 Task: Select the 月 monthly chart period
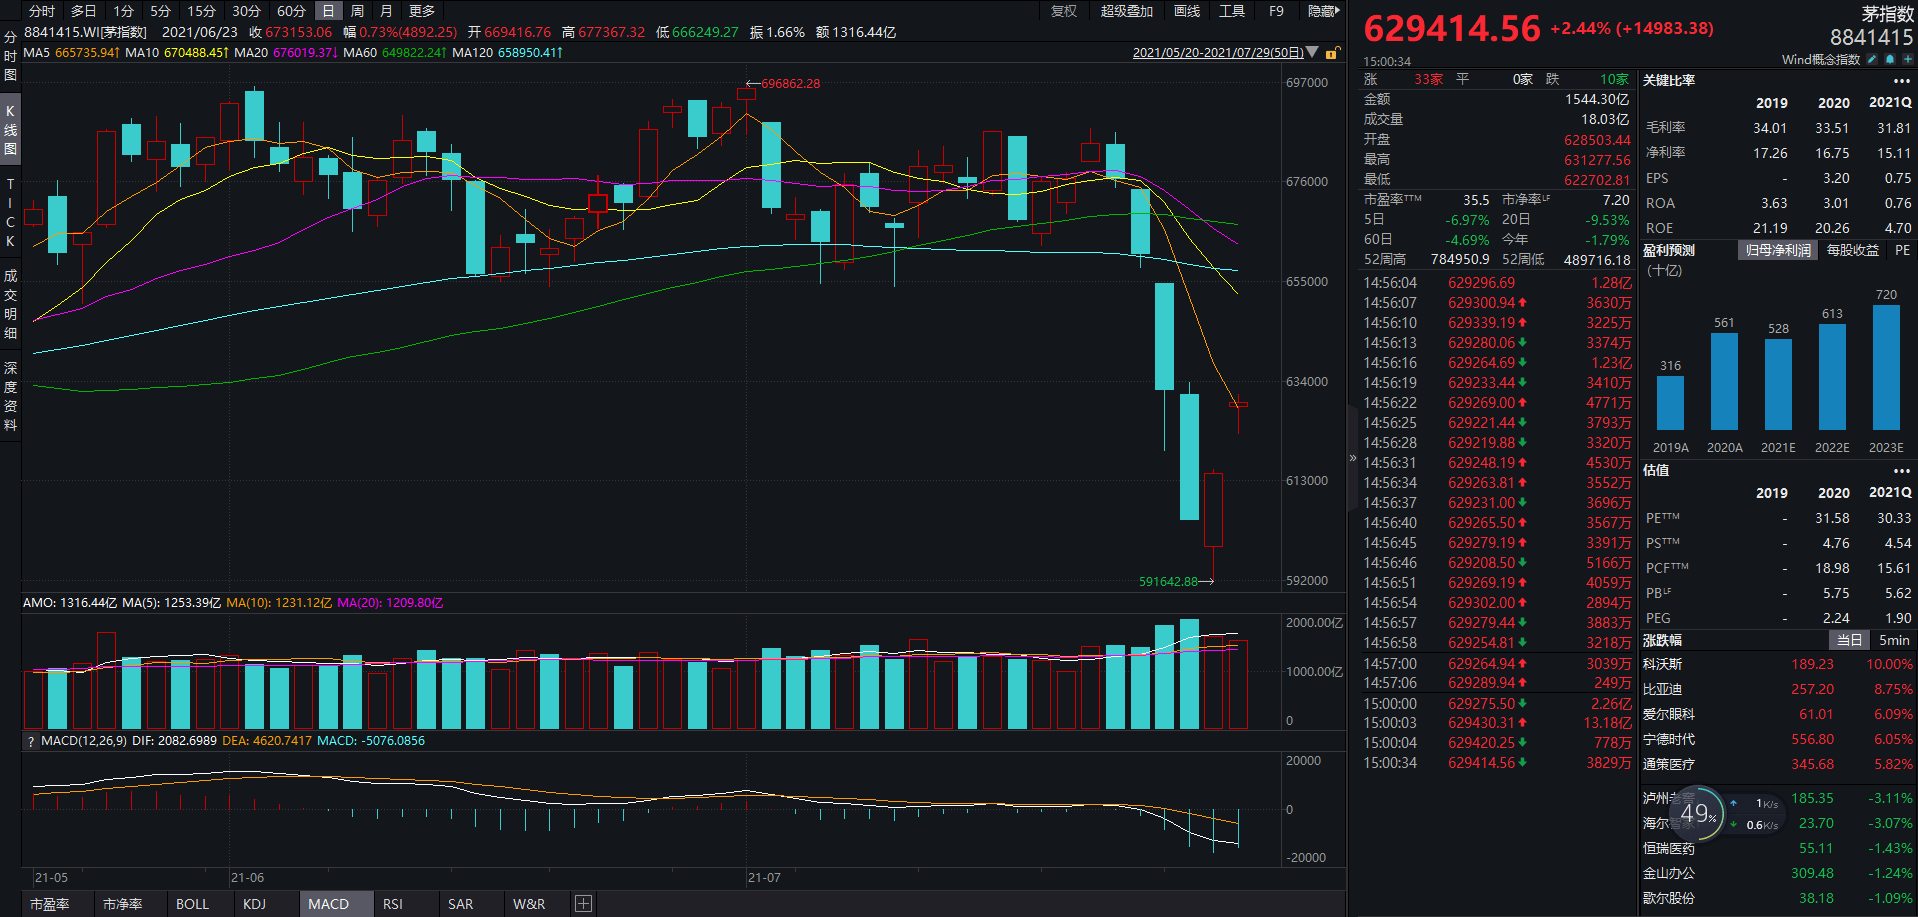coord(386,11)
